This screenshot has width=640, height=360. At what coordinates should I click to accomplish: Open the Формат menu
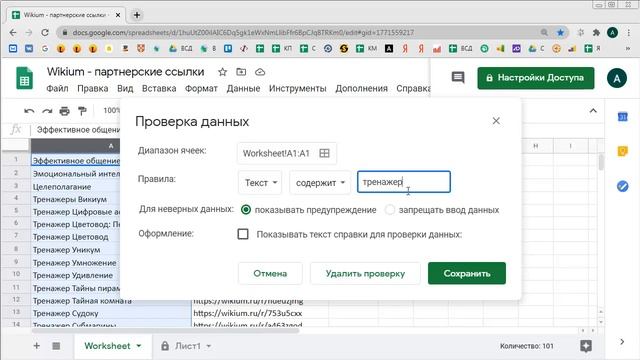[x=201, y=88]
